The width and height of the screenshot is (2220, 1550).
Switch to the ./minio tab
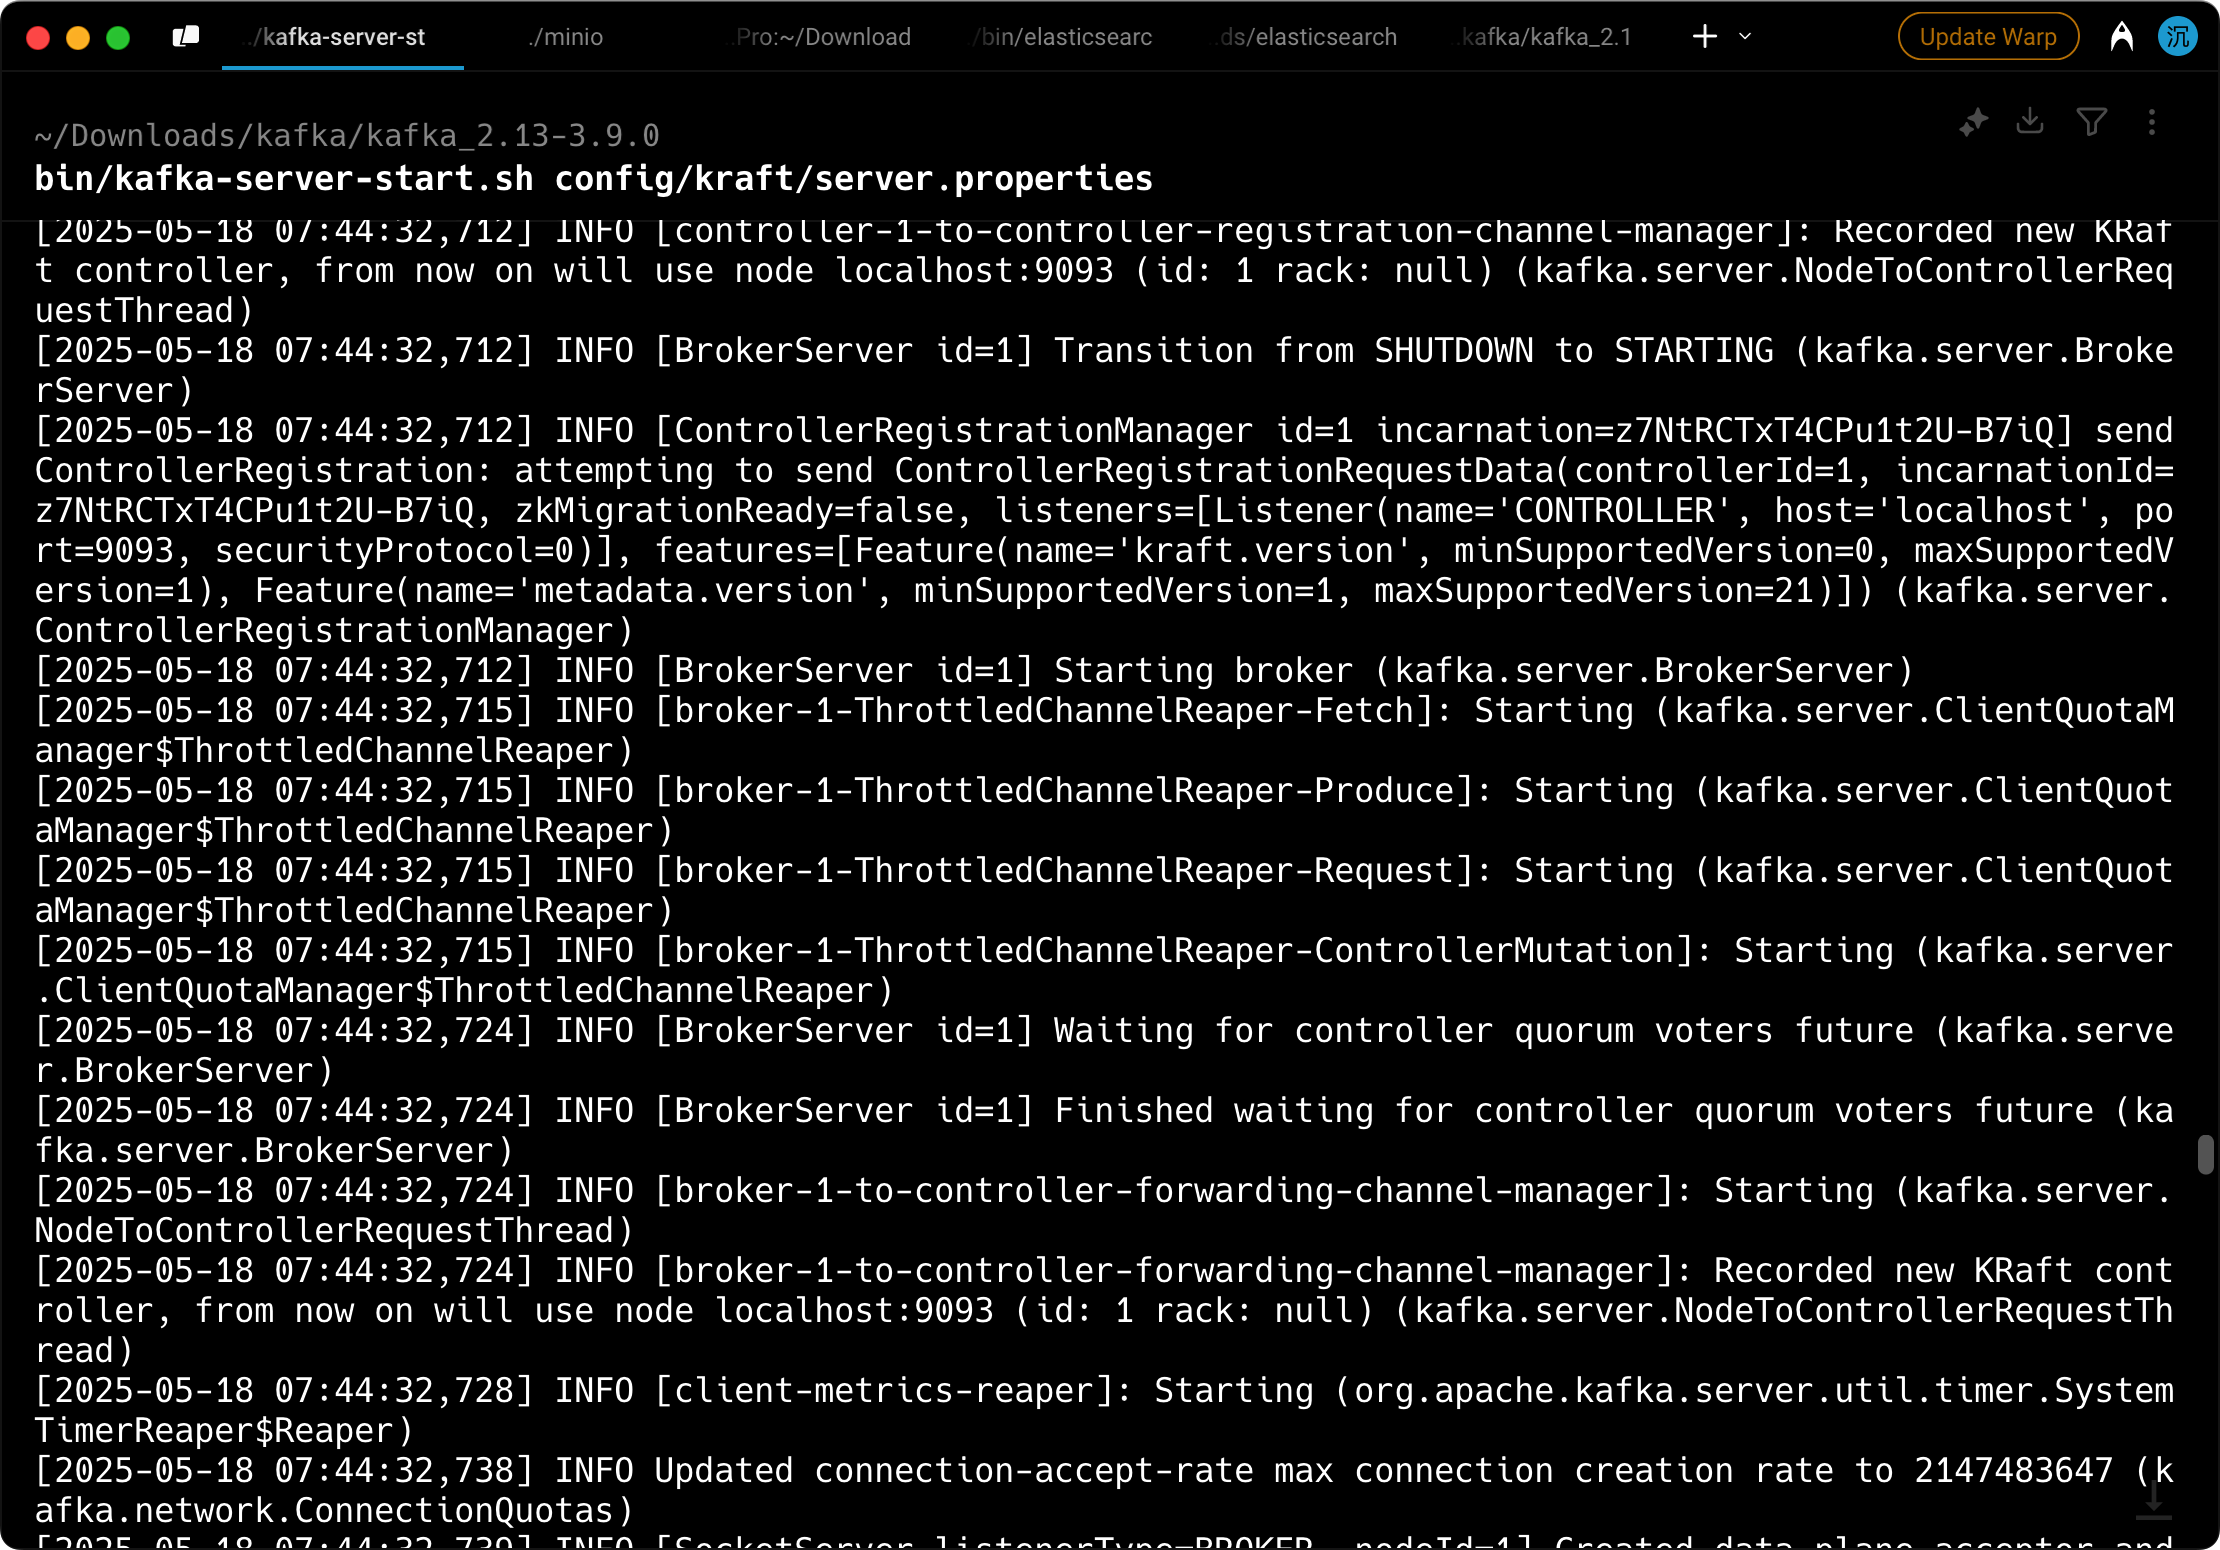[x=566, y=37]
